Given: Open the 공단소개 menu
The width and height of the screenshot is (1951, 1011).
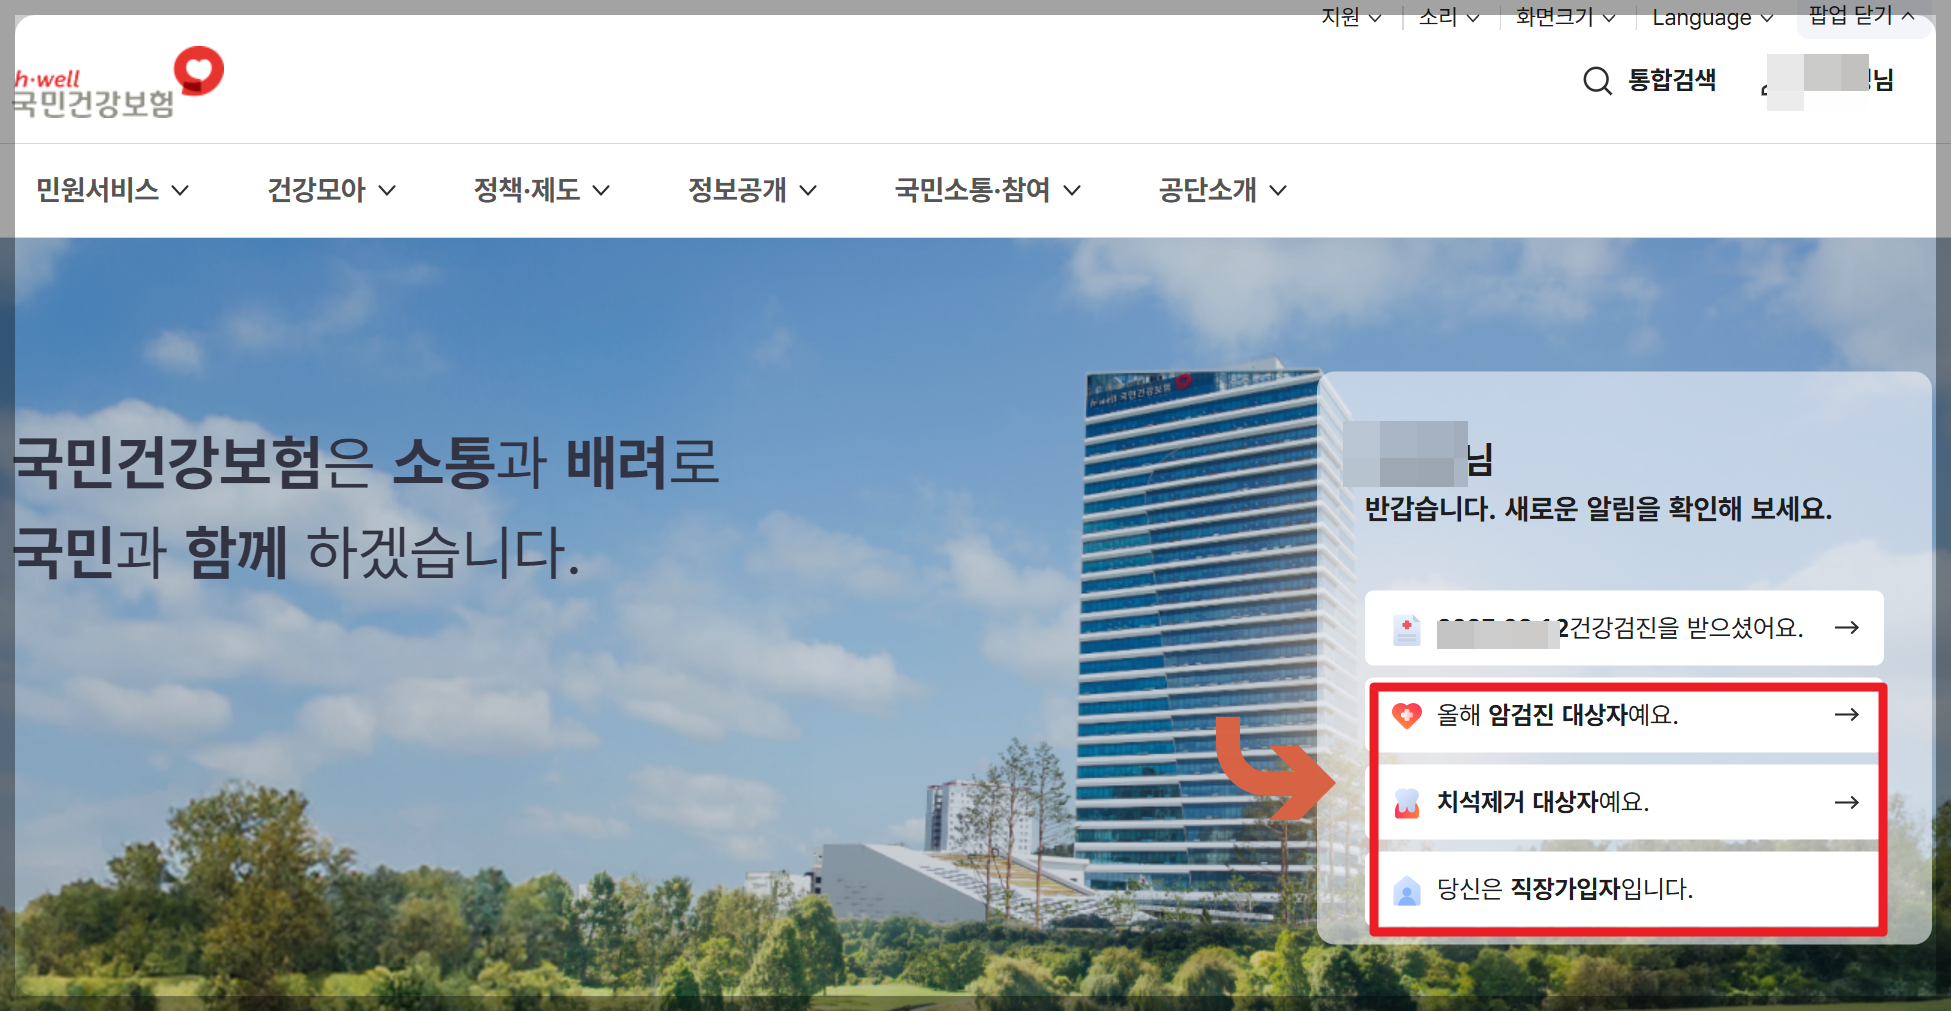Looking at the screenshot, I should 1222,190.
